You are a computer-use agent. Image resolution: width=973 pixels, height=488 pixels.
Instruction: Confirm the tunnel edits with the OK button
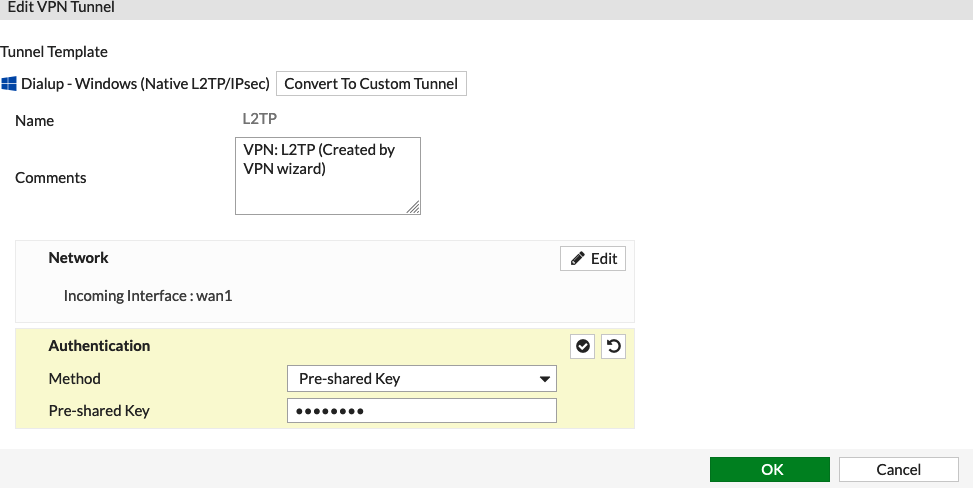770,469
